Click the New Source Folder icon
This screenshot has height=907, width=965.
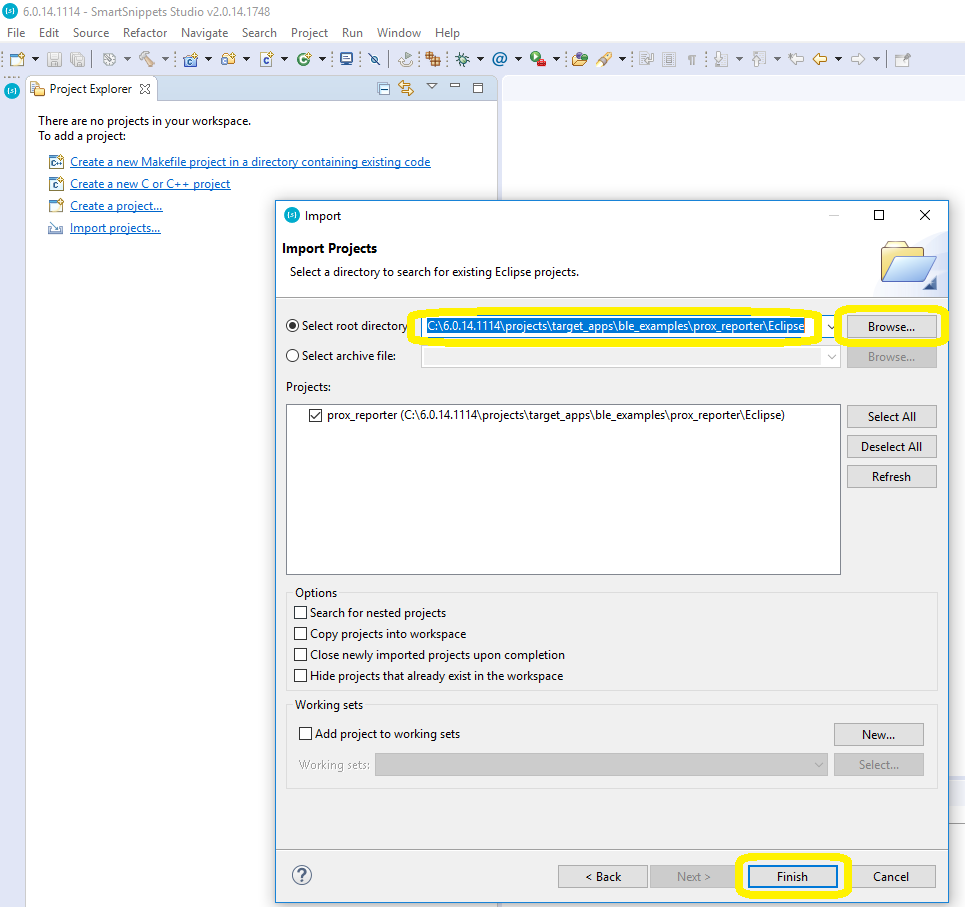[229, 59]
